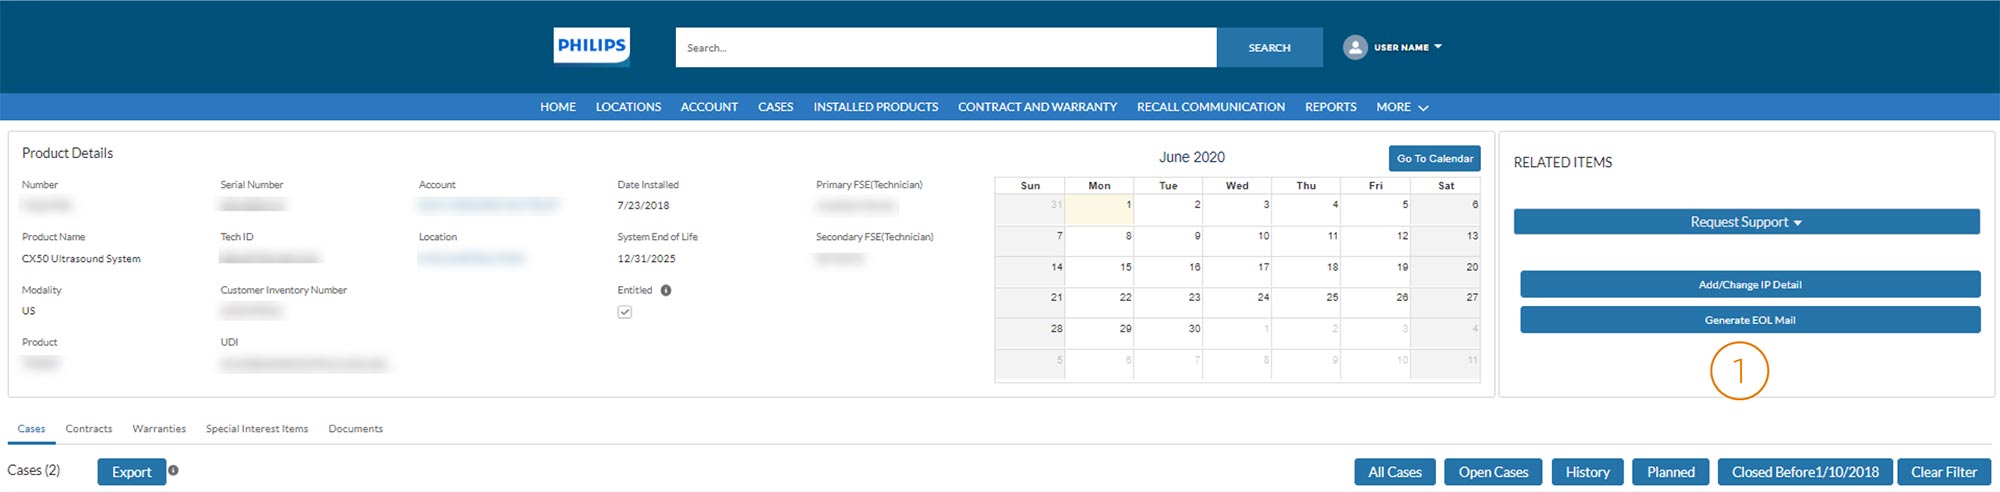Select June 17 on the calendar
The height and width of the screenshot is (492, 2000).
(x=1238, y=270)
